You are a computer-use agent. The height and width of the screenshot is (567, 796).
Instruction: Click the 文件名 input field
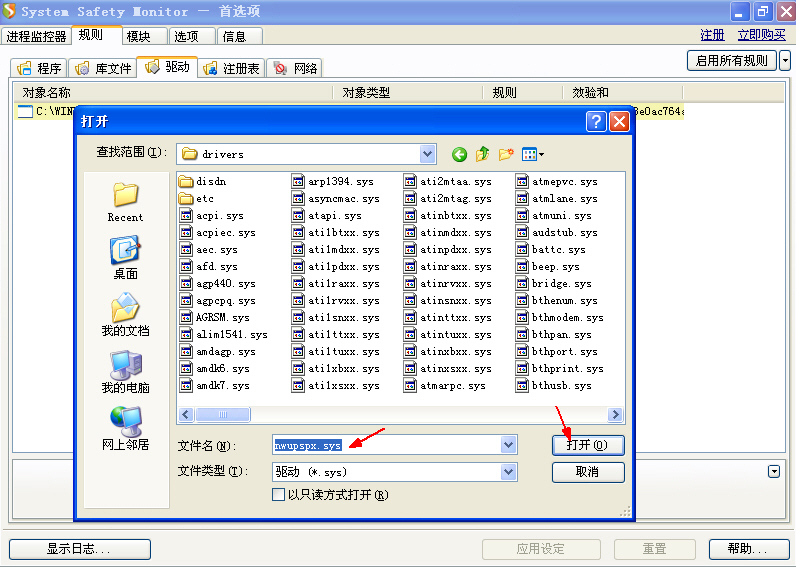click(x=387, y=445)
